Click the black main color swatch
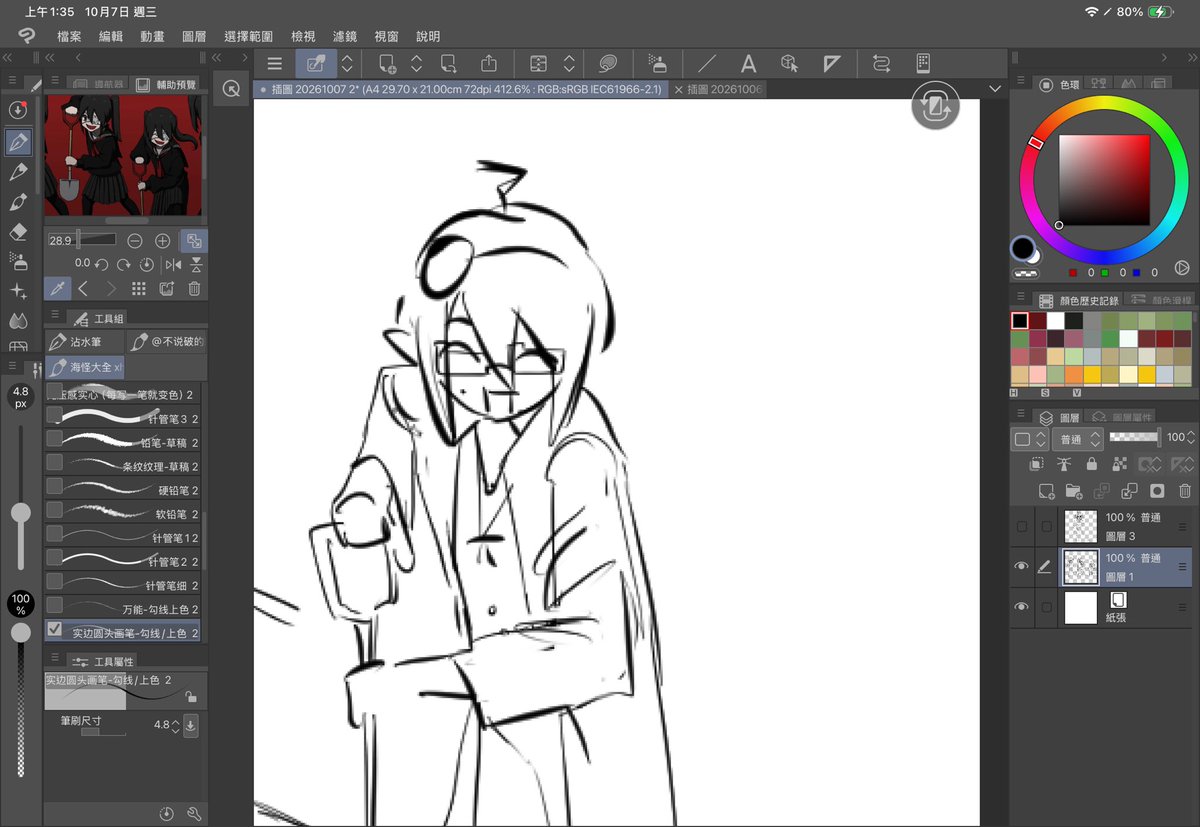 (1023, 248)
